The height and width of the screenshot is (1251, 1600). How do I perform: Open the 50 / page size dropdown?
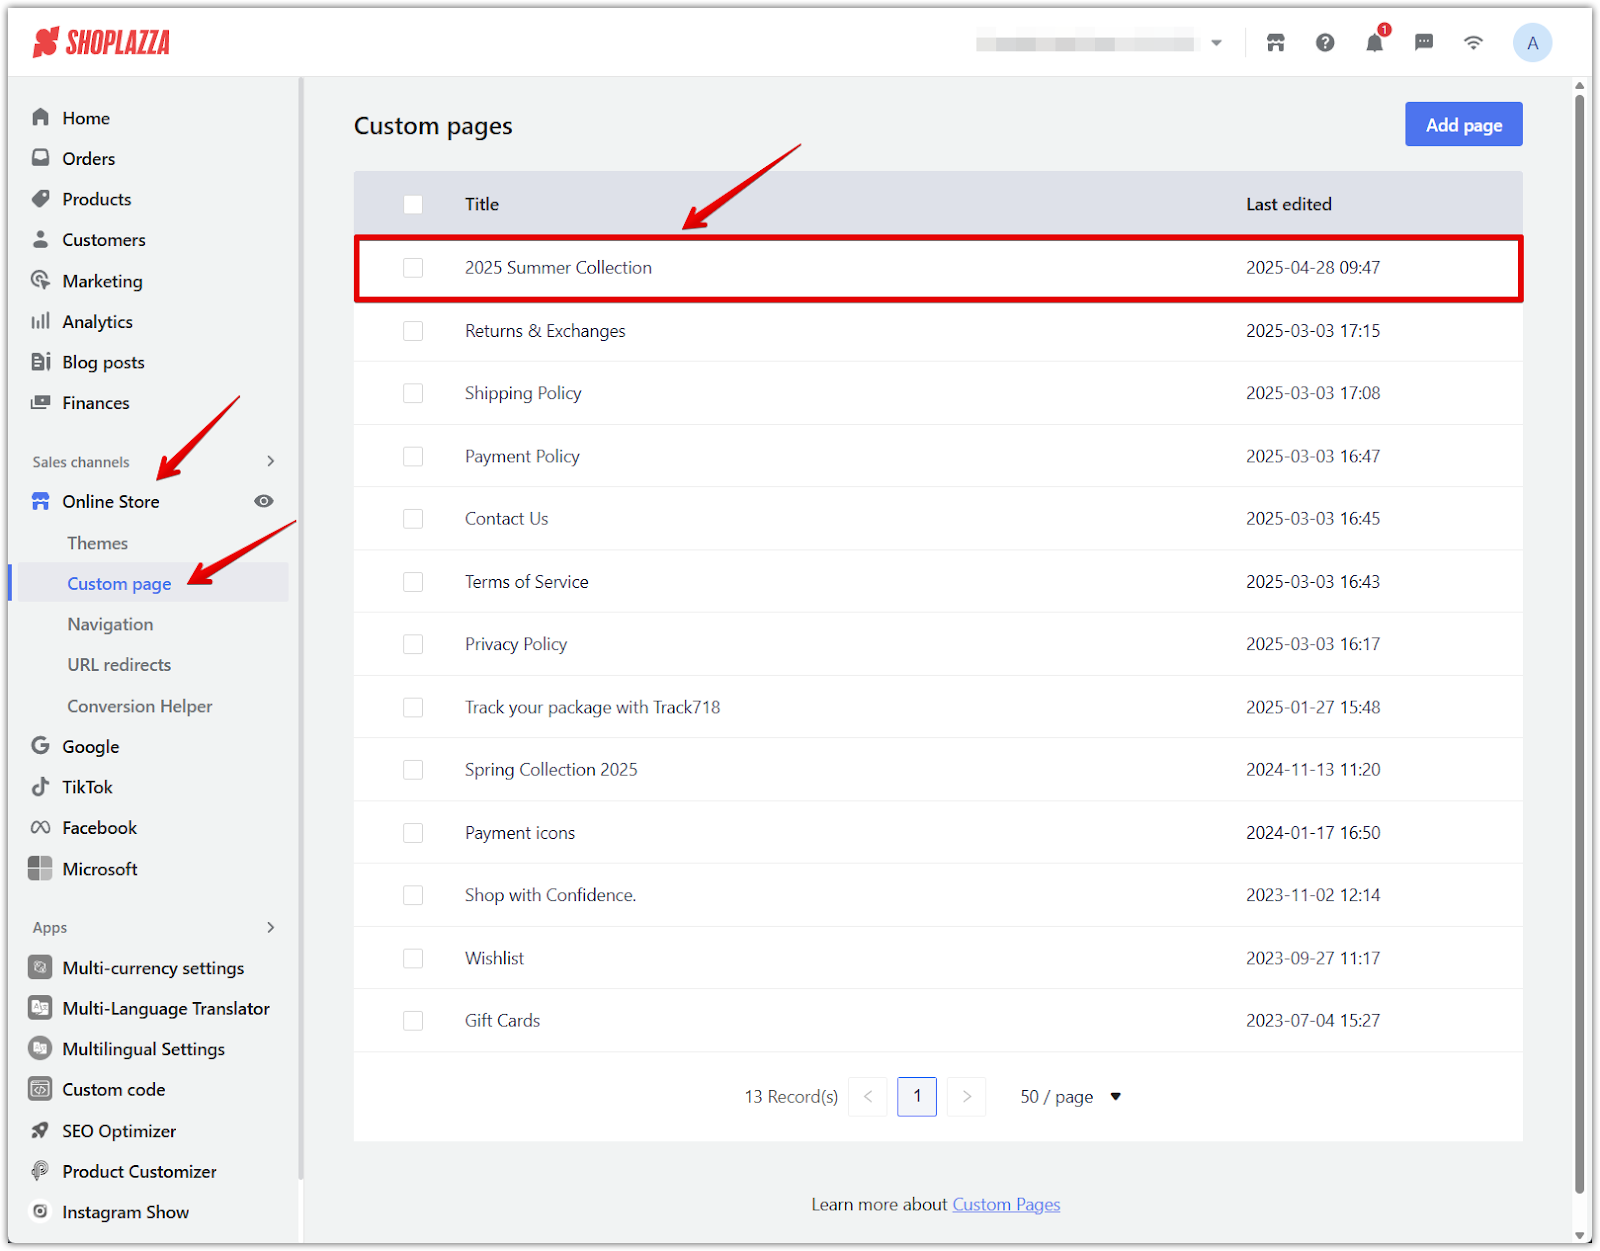pyautogui.click(x=1070, y=1097)
